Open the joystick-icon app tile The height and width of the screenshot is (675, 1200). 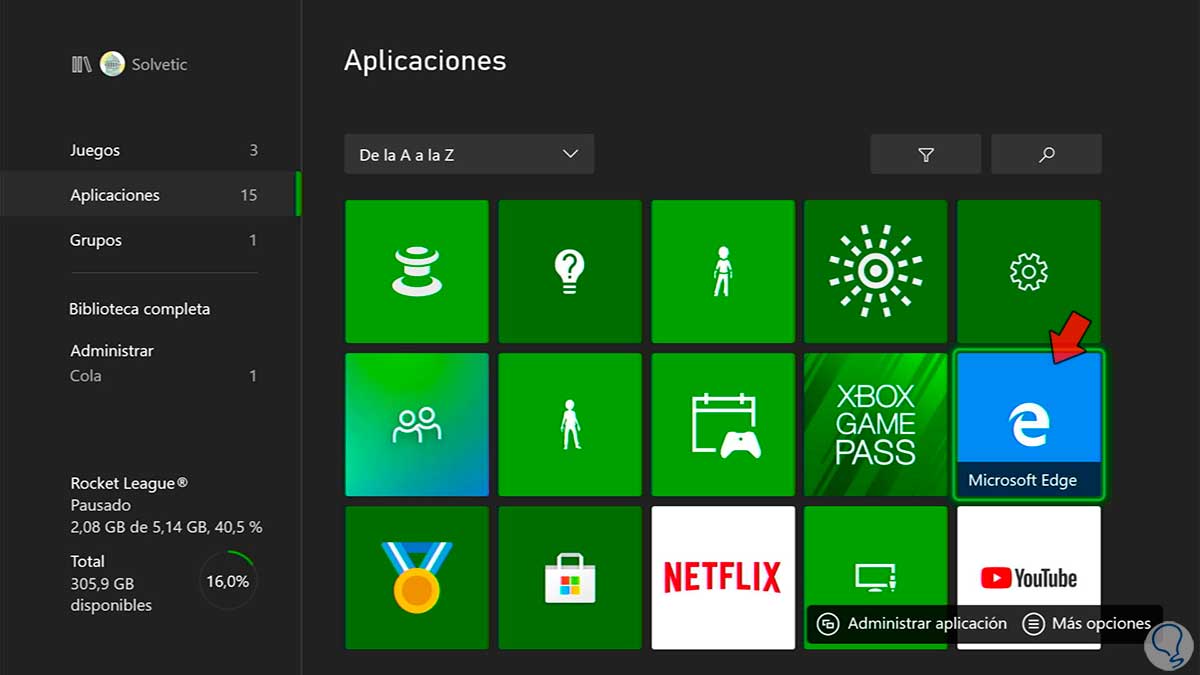tap(417, 271)
